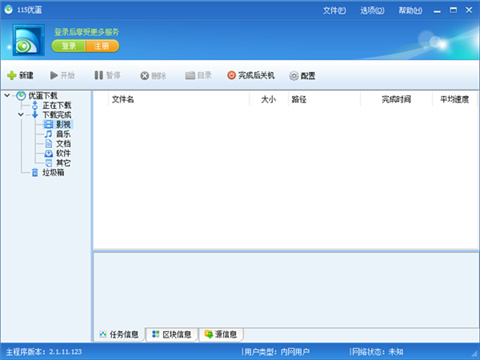
Task: Select the 软件 software category
Action: pos(63,153)
